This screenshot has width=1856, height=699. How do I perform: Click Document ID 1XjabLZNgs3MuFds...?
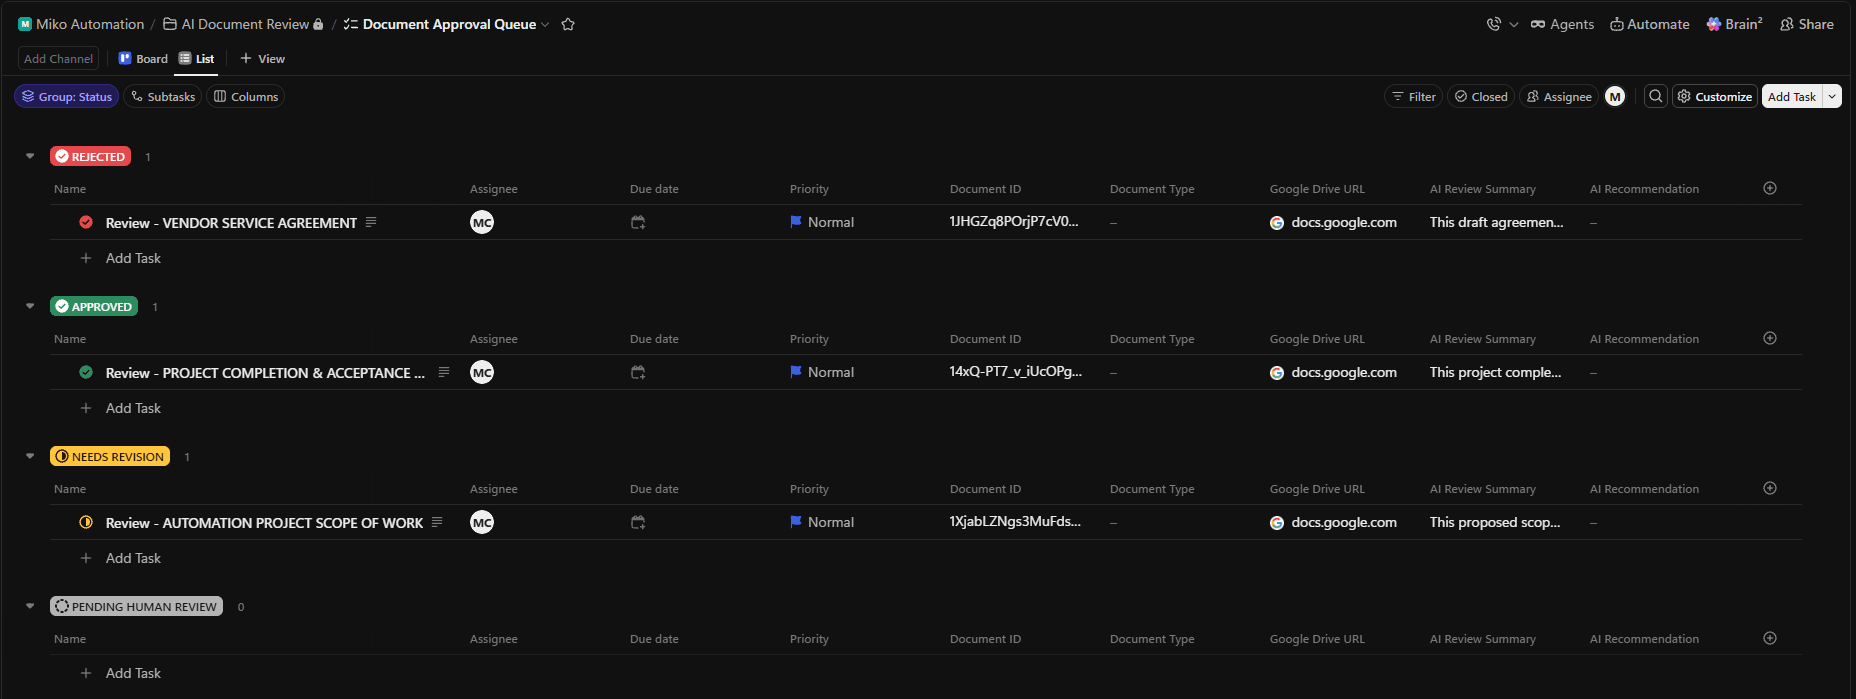(1015, 521)
